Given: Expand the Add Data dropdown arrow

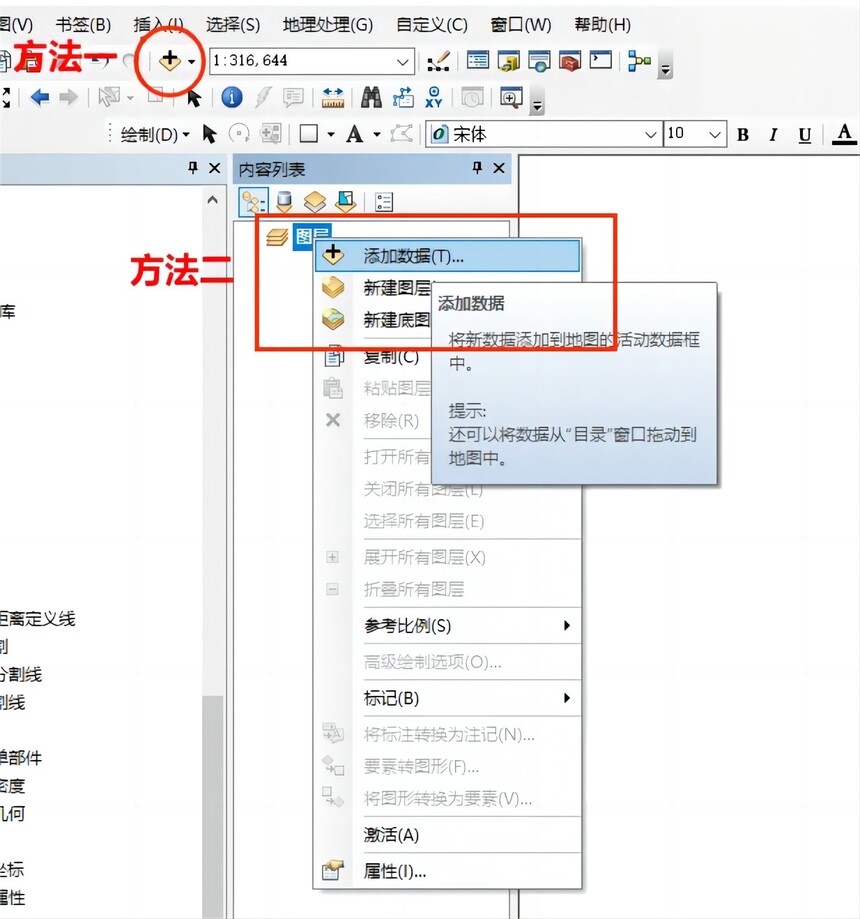Looking at the screenshot, I should tap(191, 62).
